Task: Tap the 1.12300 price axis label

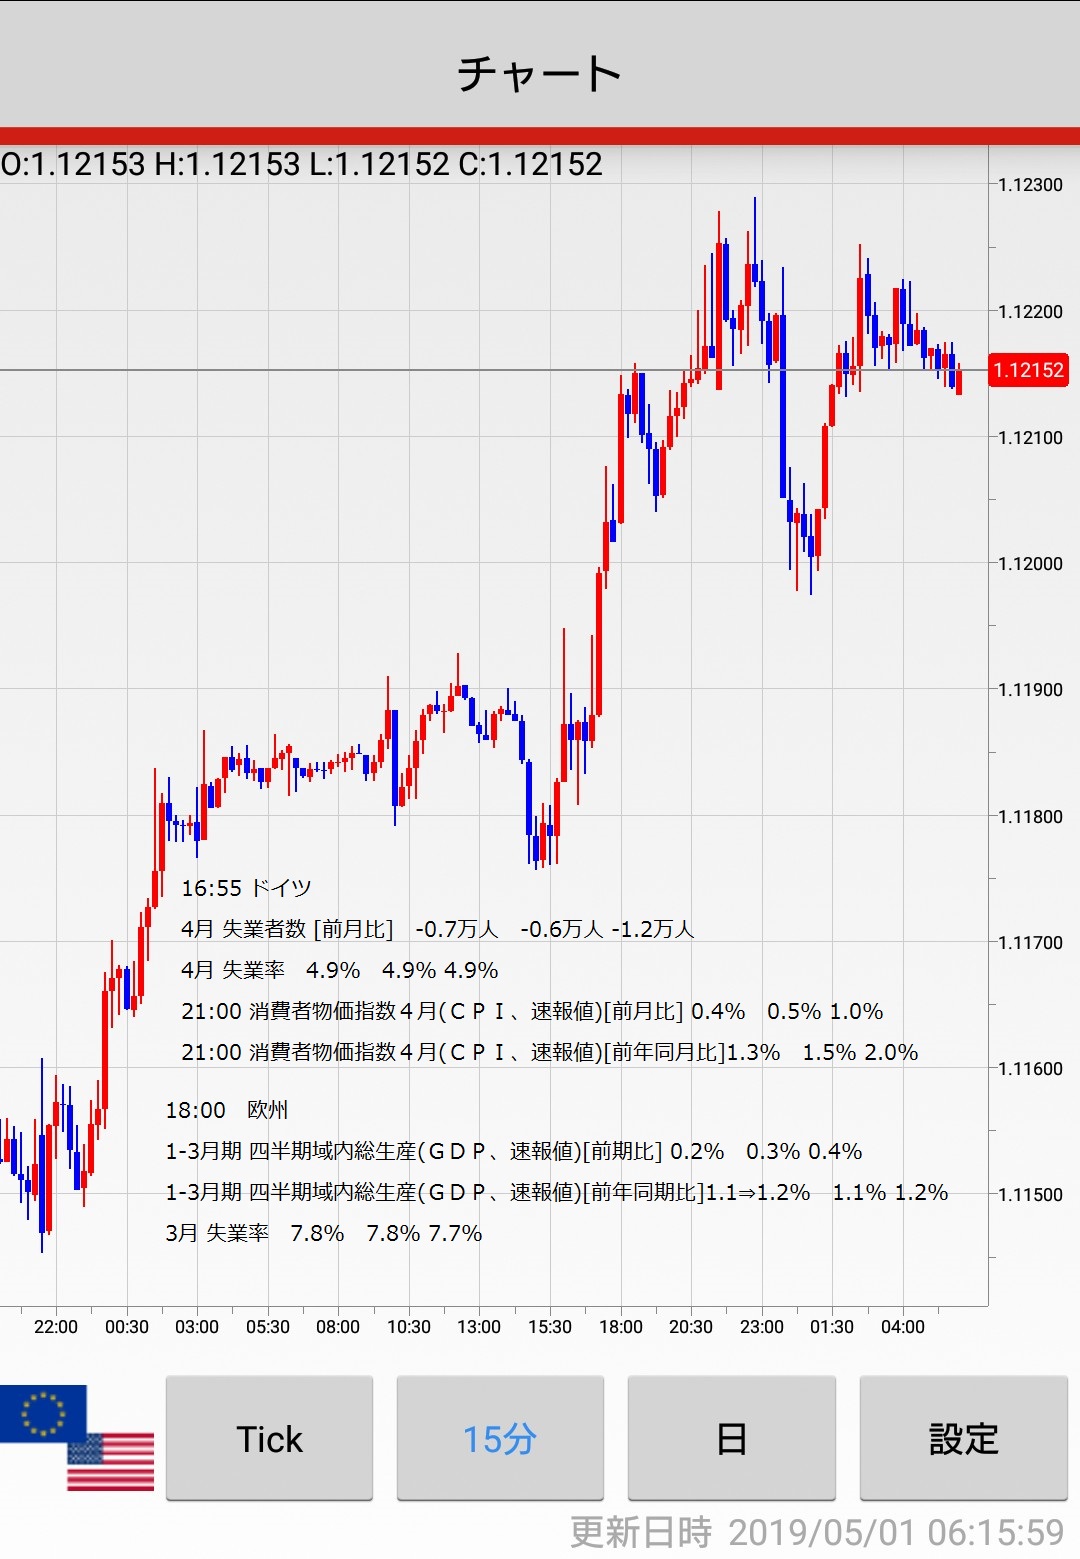Action: [1030, 185]
